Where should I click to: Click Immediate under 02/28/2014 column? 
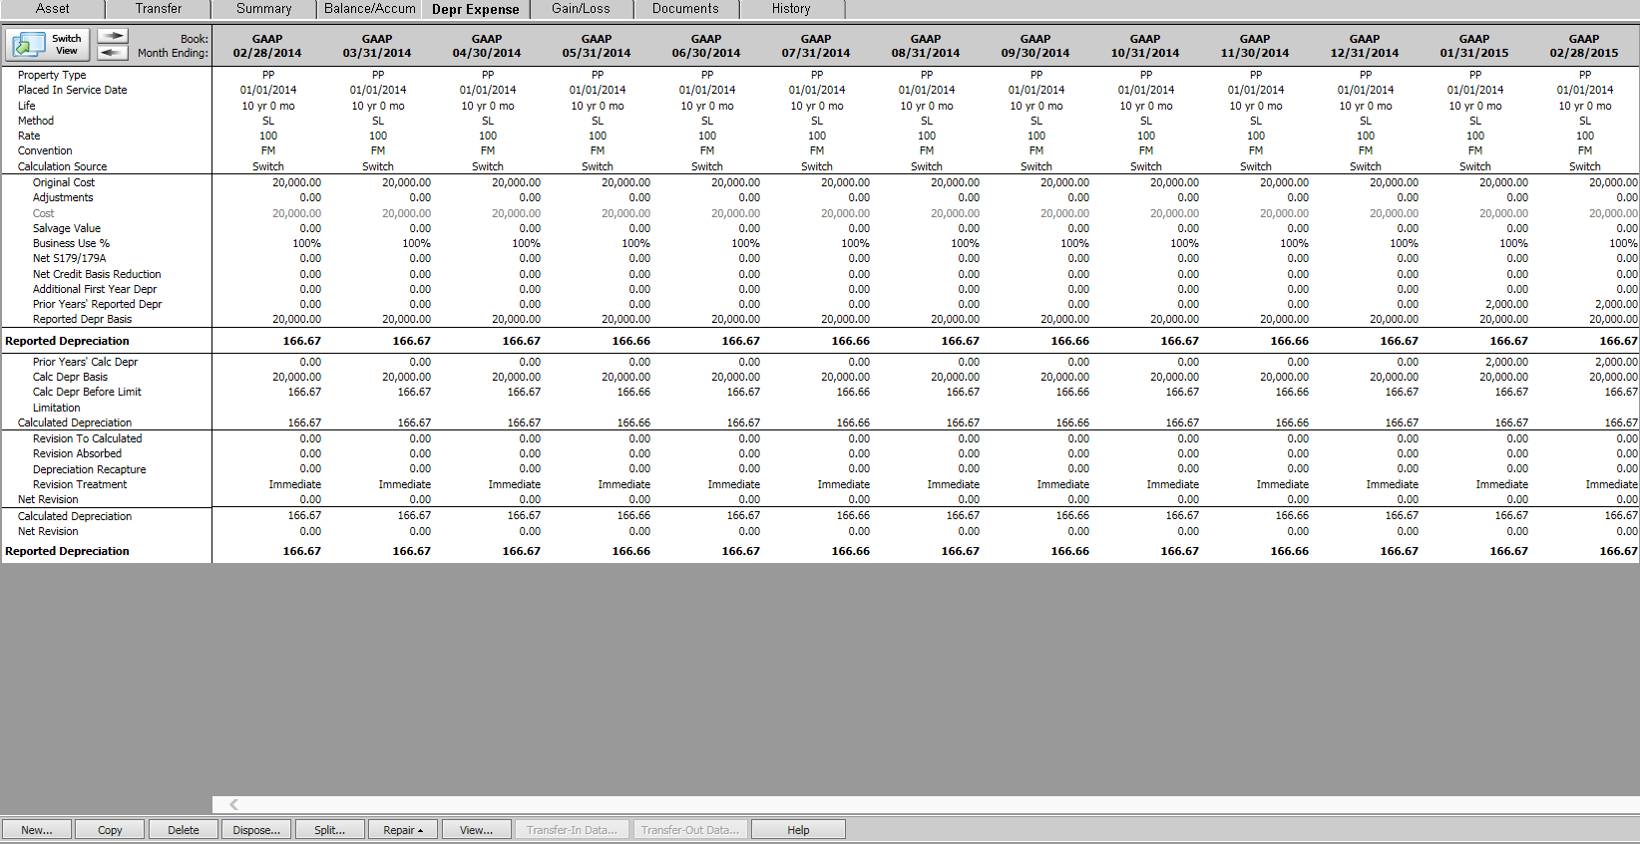295,485
